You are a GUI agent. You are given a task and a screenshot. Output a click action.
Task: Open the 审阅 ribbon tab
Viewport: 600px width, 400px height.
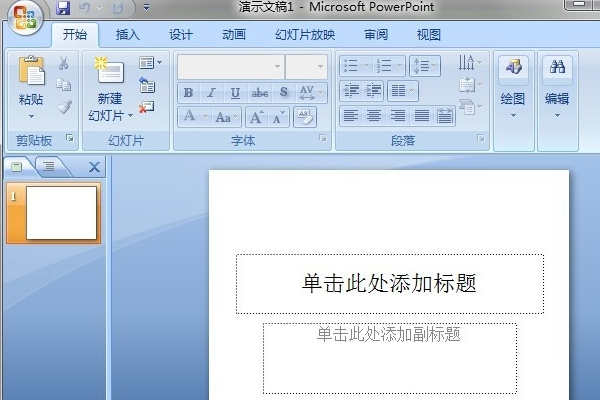pos(376,35)
